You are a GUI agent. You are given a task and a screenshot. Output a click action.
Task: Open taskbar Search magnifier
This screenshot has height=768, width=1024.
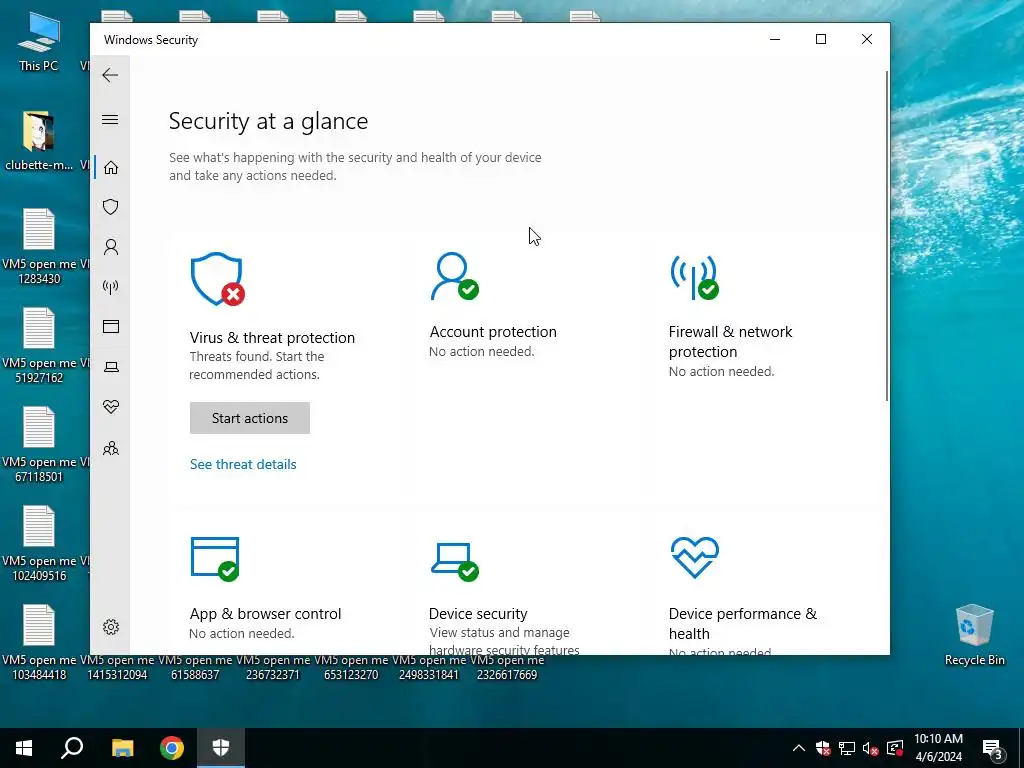pyautogui.click(x=72, y=748)
